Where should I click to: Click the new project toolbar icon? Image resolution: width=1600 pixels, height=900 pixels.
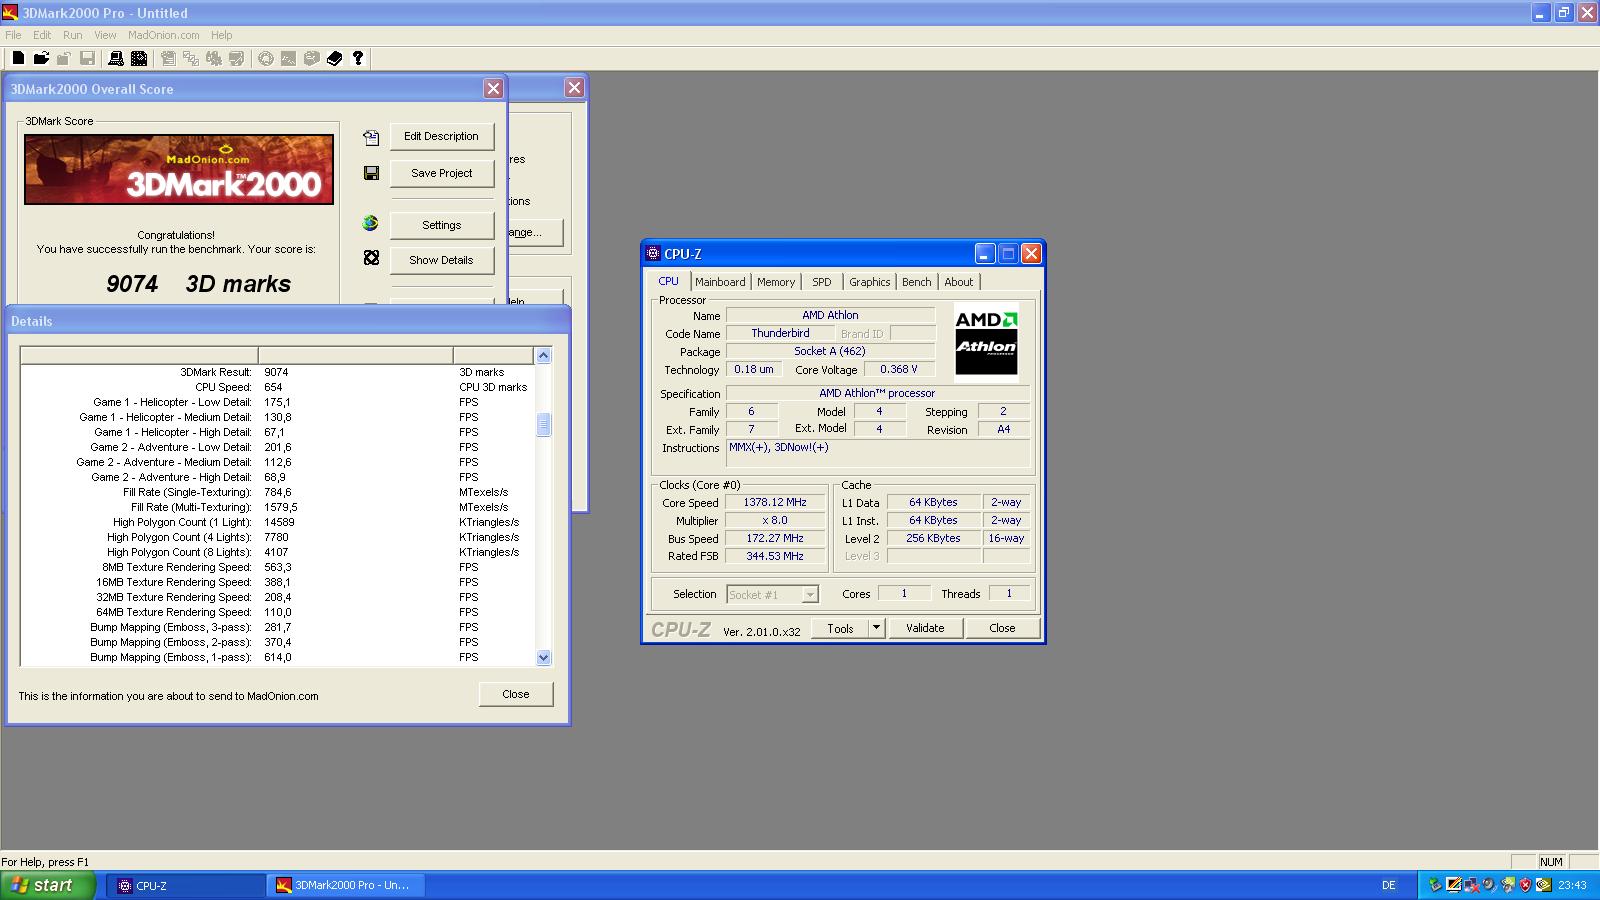tap(18, 59)
